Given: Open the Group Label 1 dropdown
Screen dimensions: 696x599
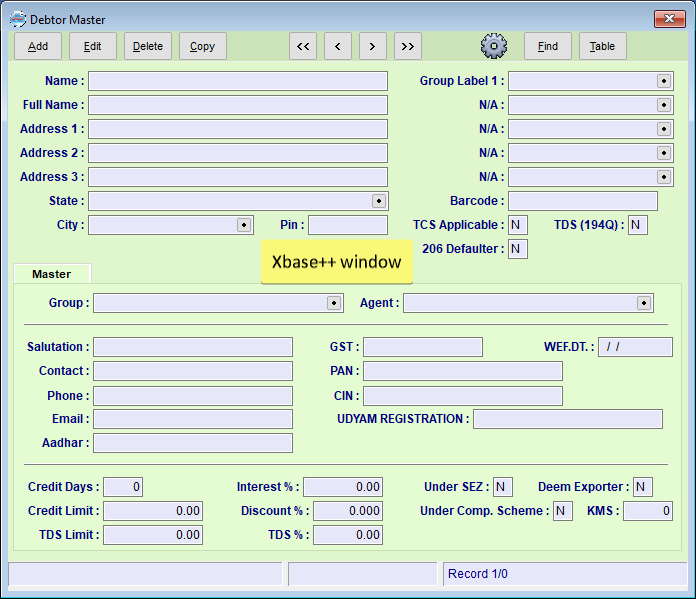Looking at the screenshot, I should tap(663, 81).
